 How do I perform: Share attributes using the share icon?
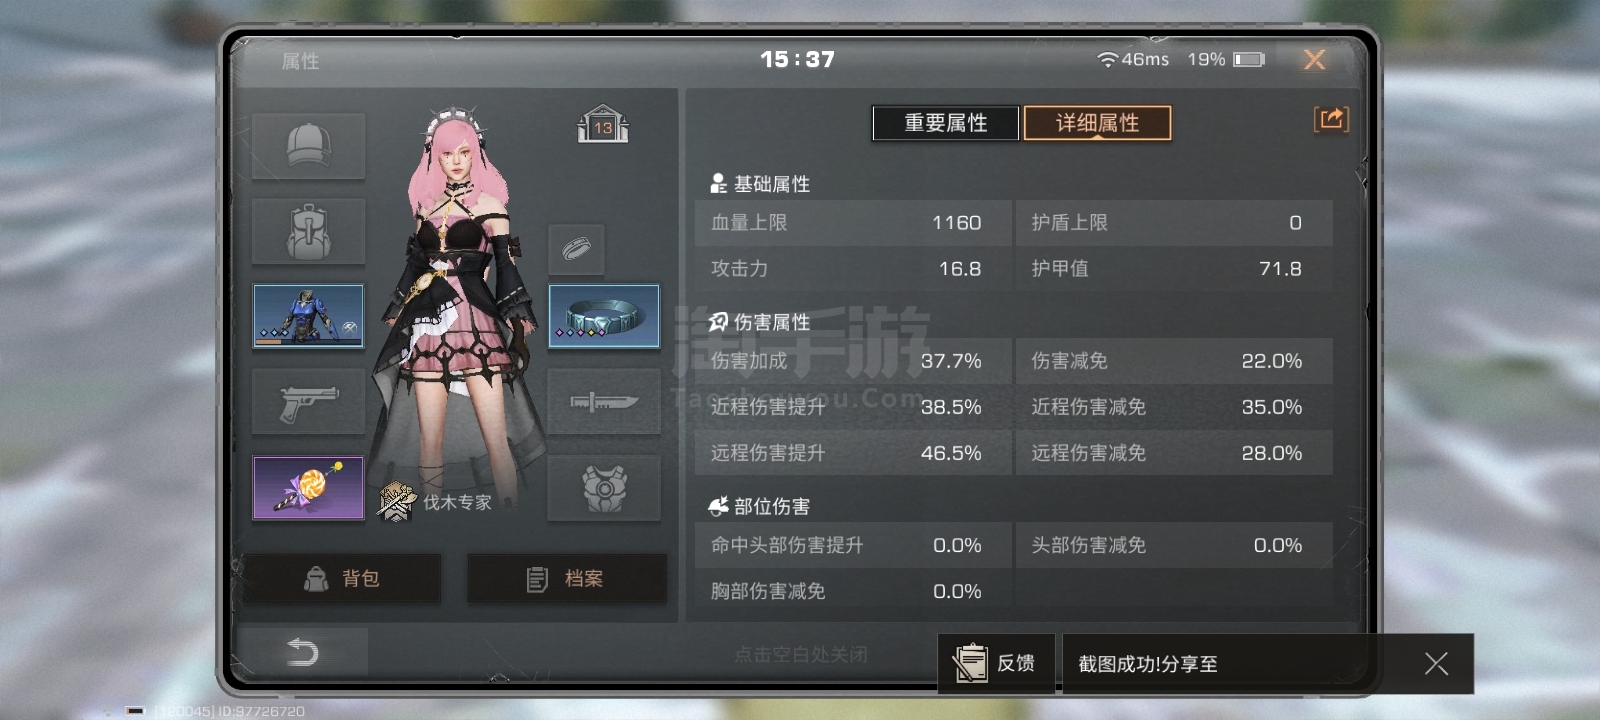tap(1331, 120)
